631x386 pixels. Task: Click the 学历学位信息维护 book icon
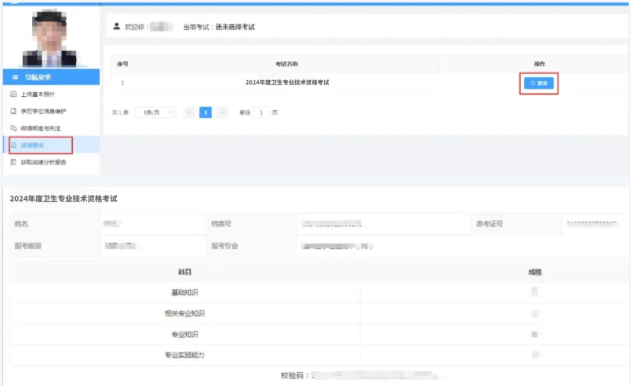13,111
